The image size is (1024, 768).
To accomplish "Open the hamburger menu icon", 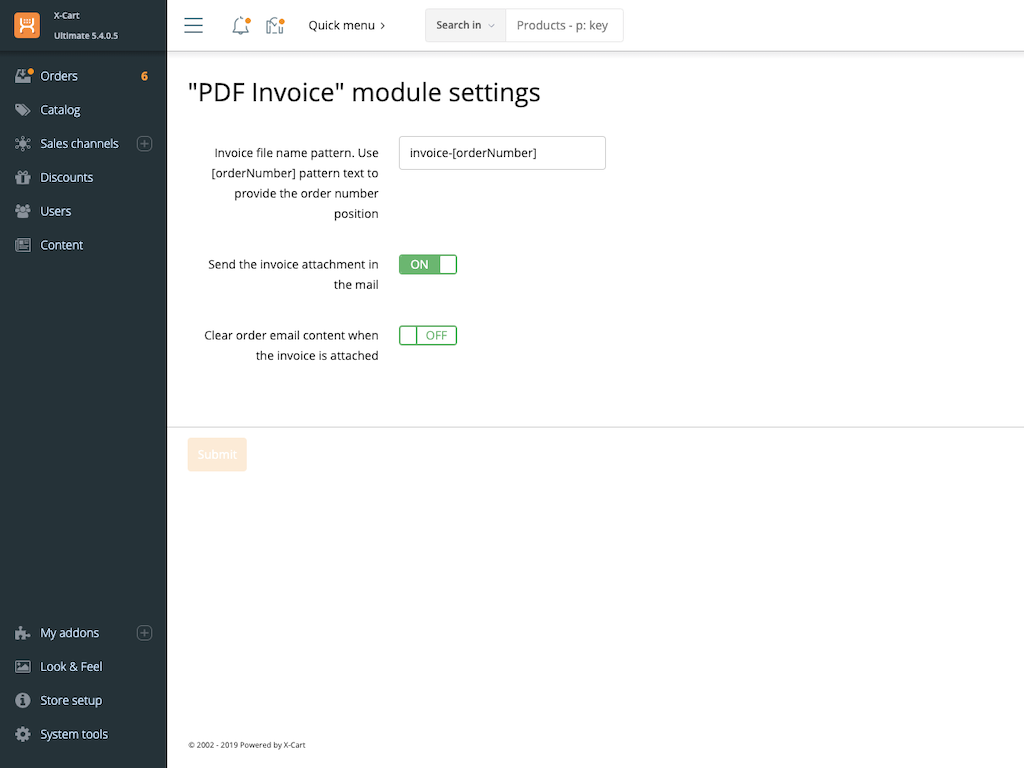I will [x=194, y=25].
